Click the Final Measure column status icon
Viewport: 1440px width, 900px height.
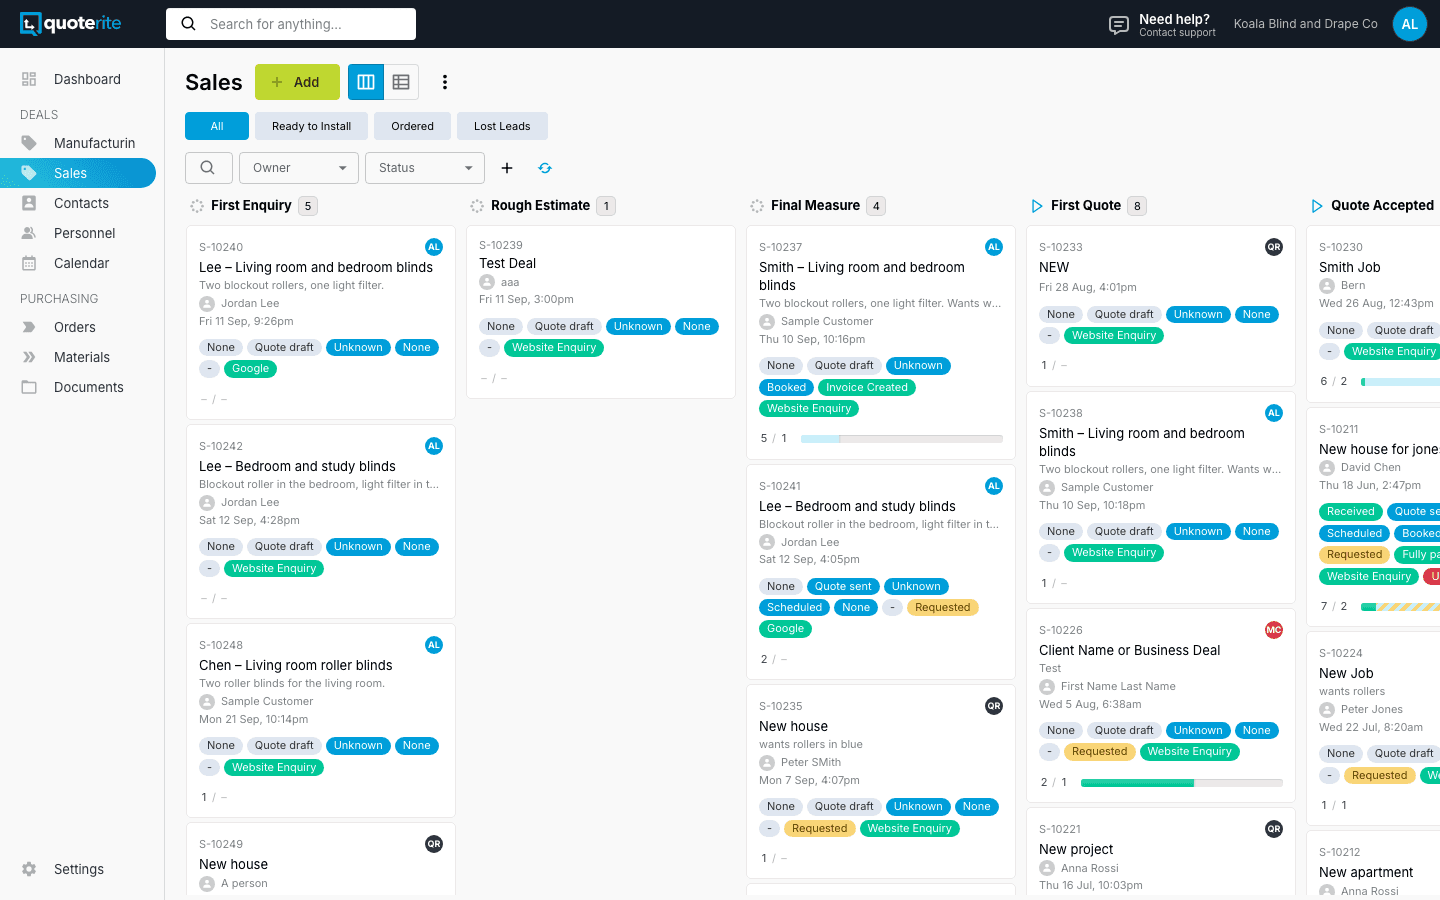click(757, 206)
